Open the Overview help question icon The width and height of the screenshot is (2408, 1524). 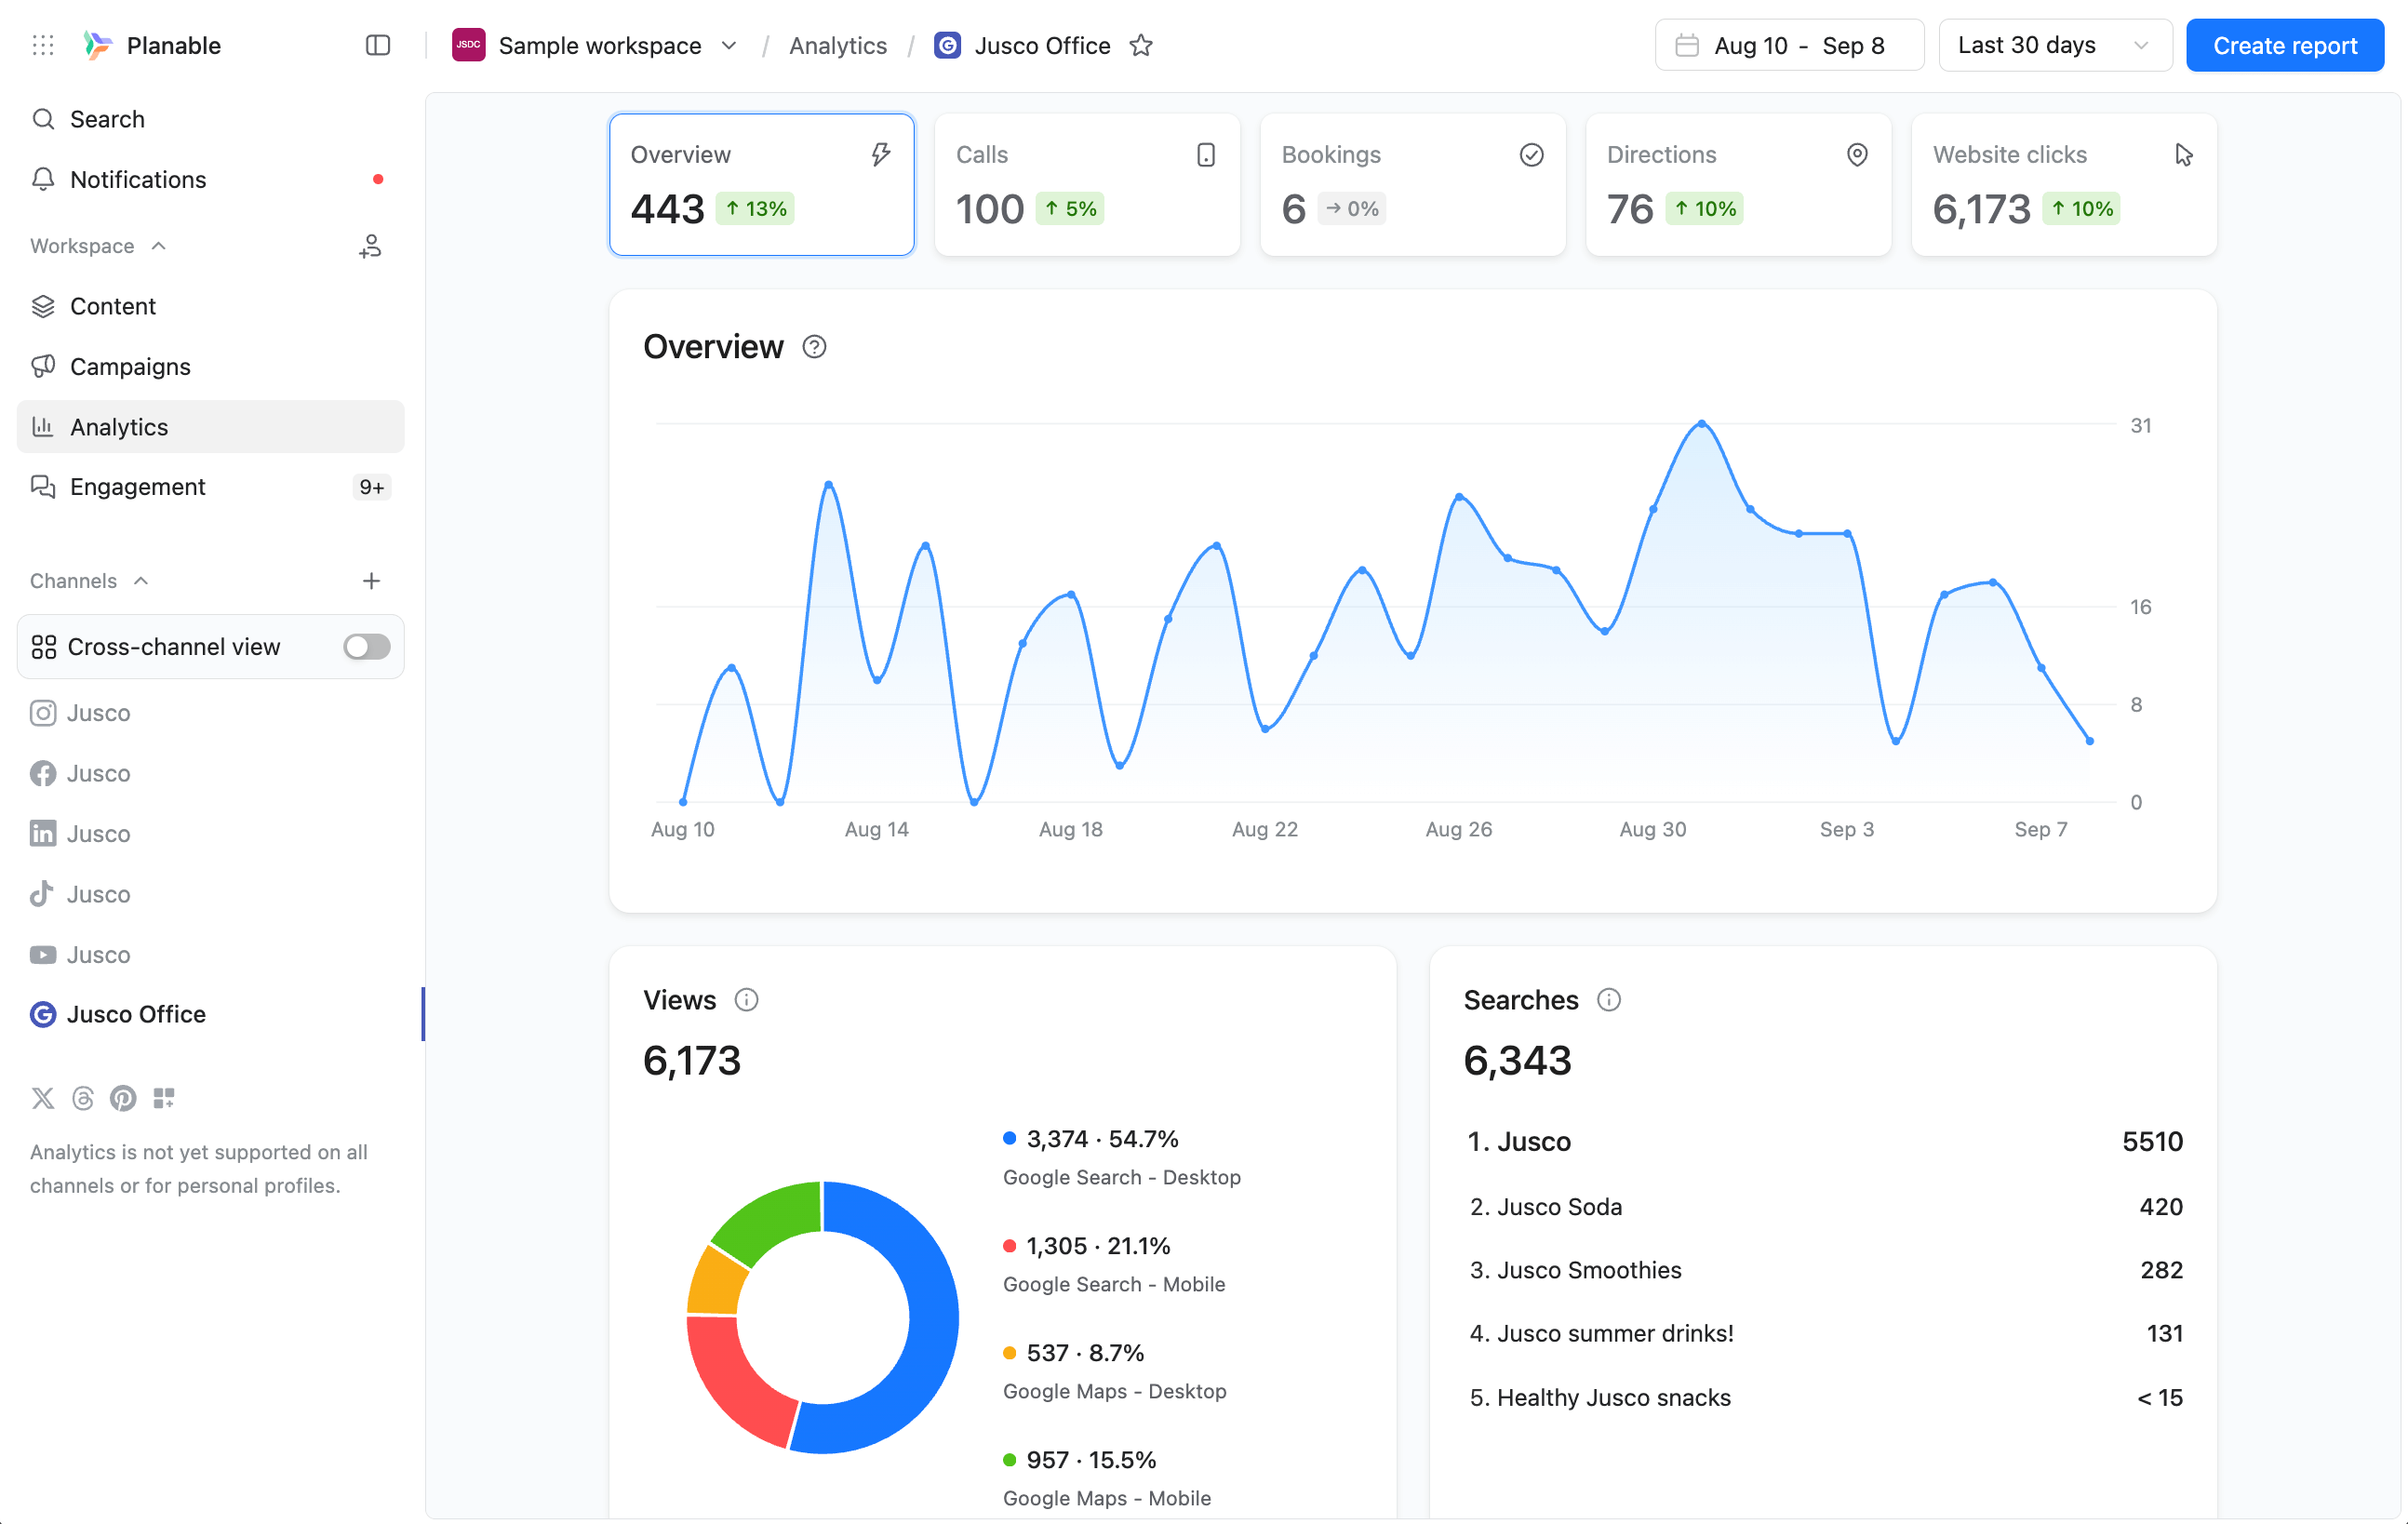click(814, 347)
